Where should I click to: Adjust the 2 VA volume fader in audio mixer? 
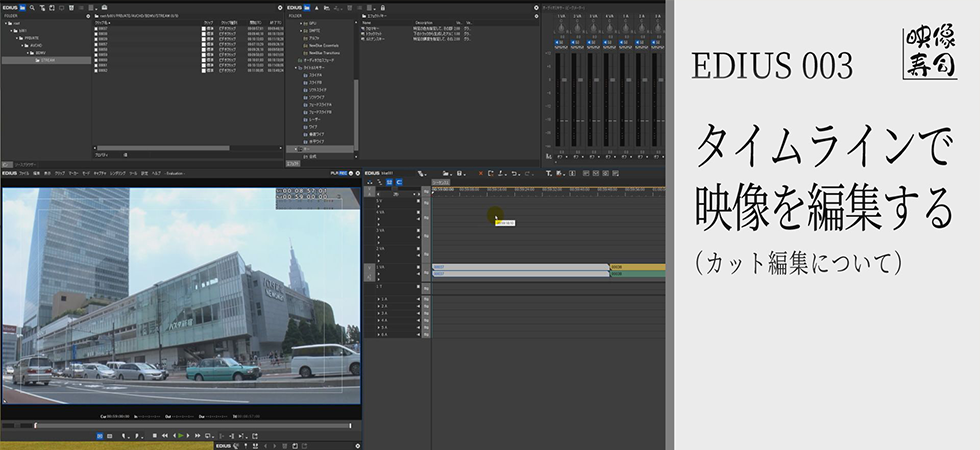580,80
